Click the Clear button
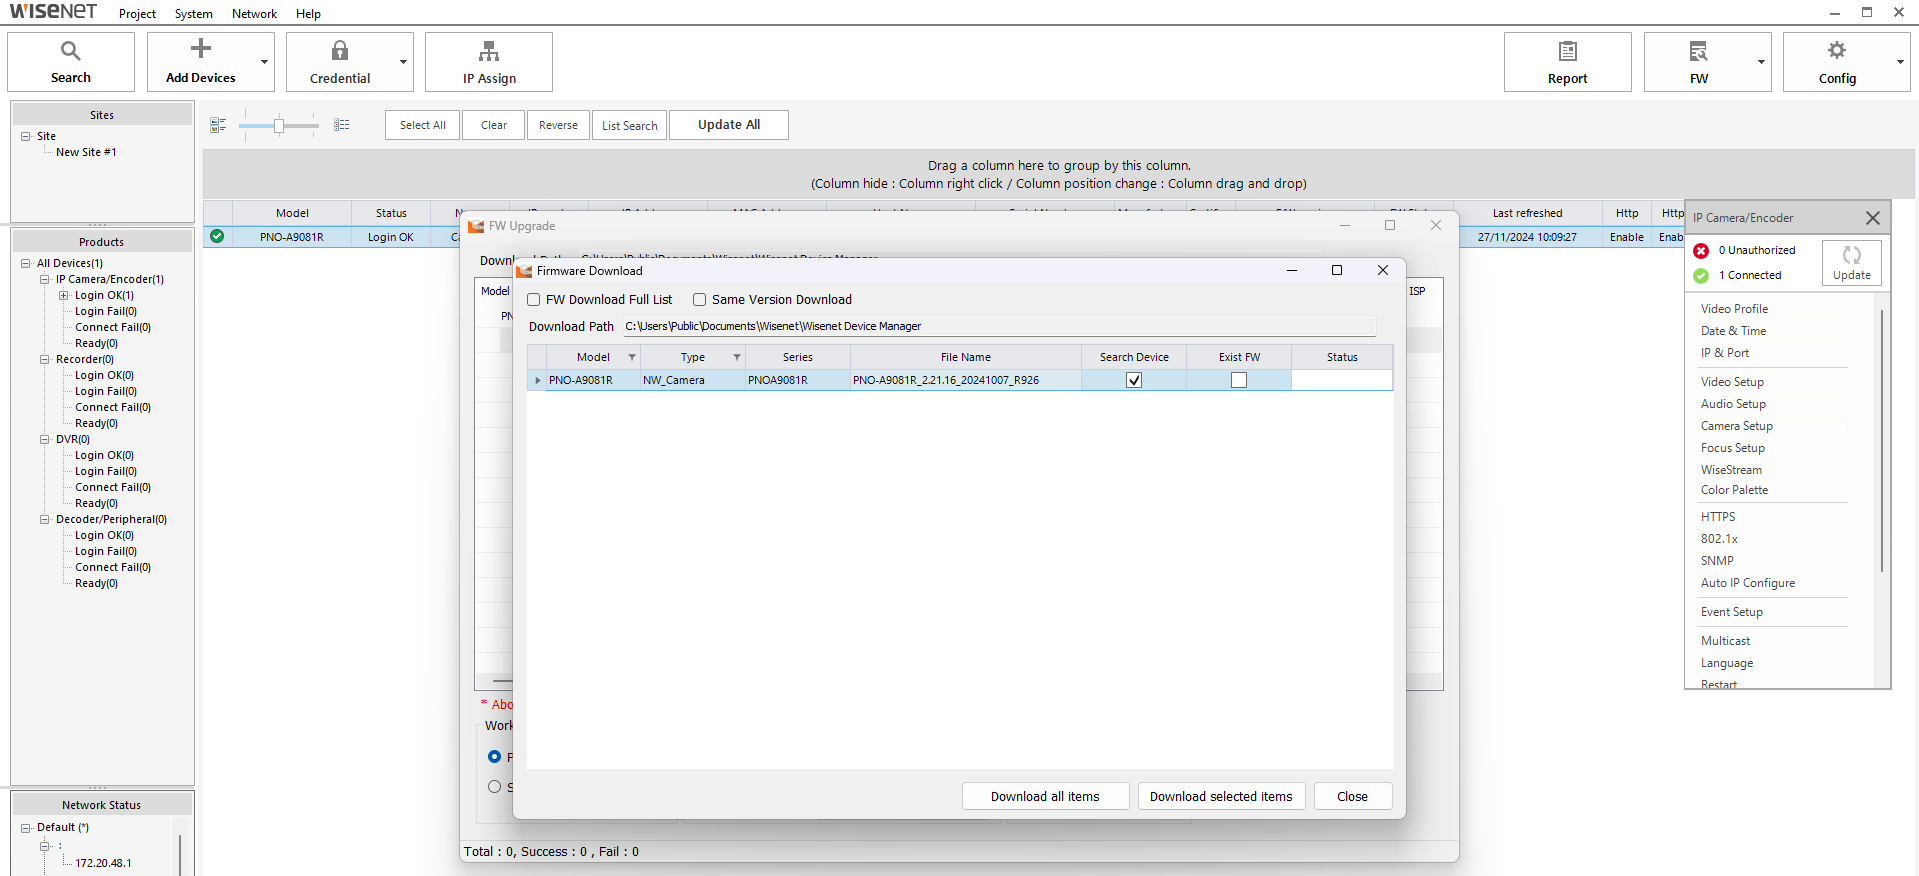Image resolution: width=1919 pixels, height=876 pixels. 493,125
